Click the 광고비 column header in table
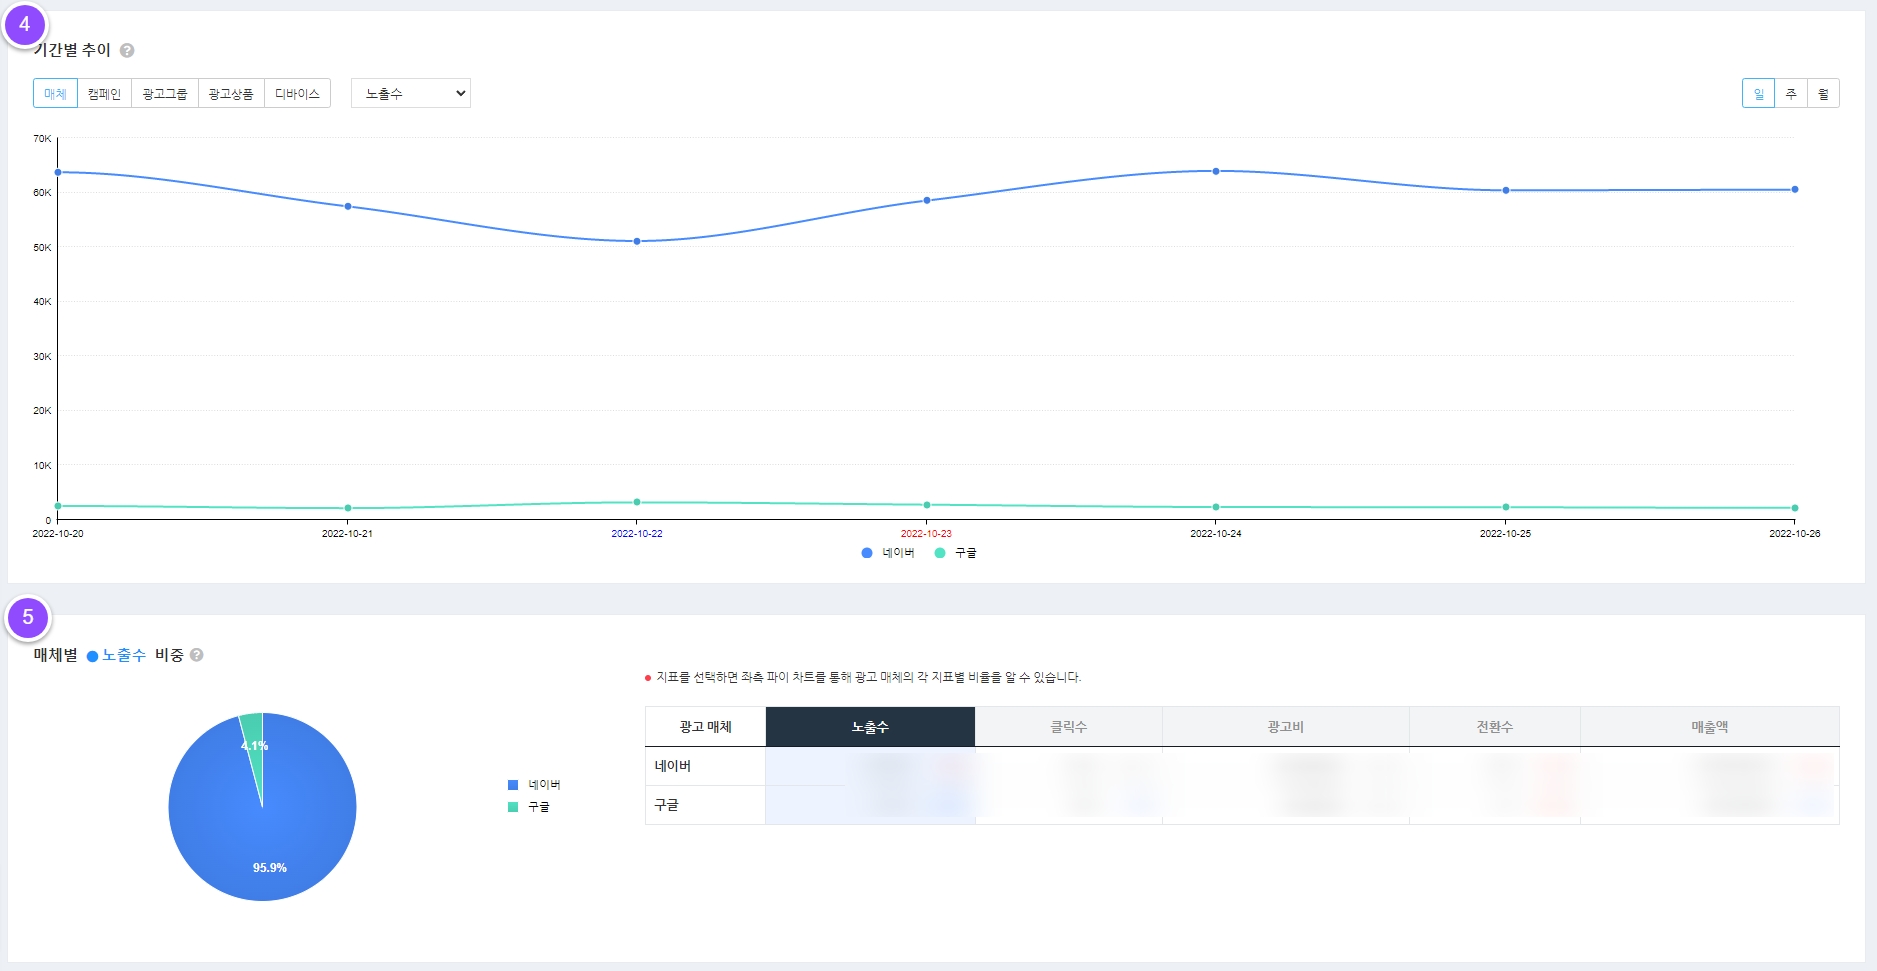The image size is (1877, 971). tap(1285, 727)
